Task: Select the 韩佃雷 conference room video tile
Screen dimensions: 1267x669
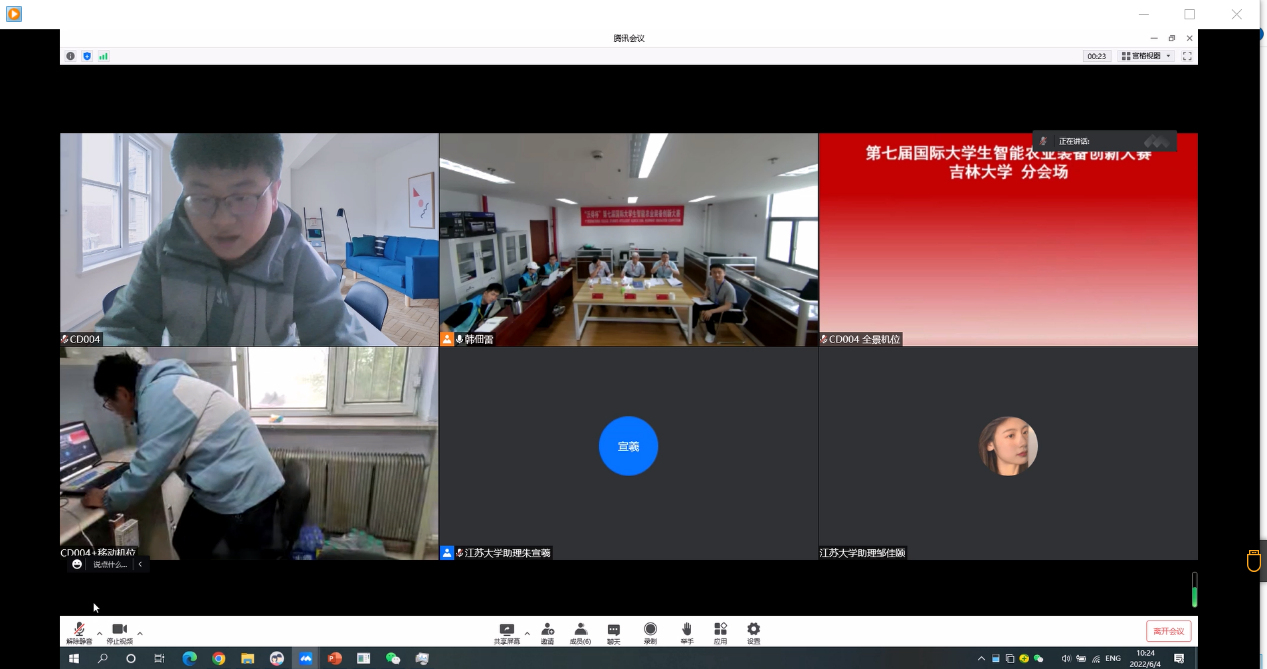Action: click(628, 240)
